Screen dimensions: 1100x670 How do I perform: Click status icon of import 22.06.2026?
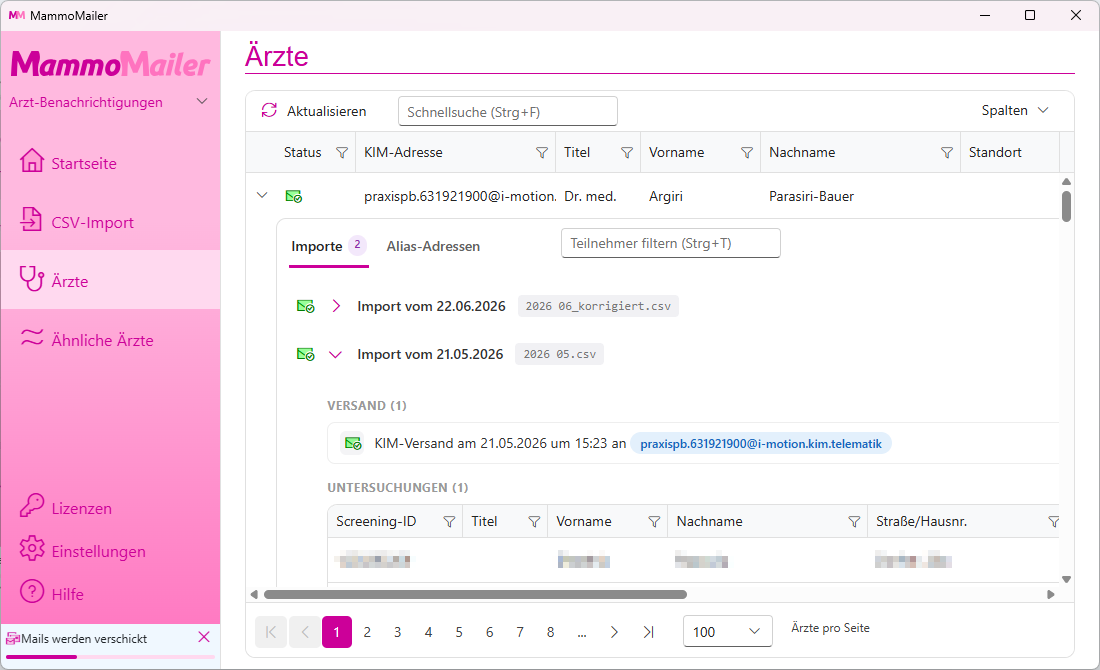[306, 306]
